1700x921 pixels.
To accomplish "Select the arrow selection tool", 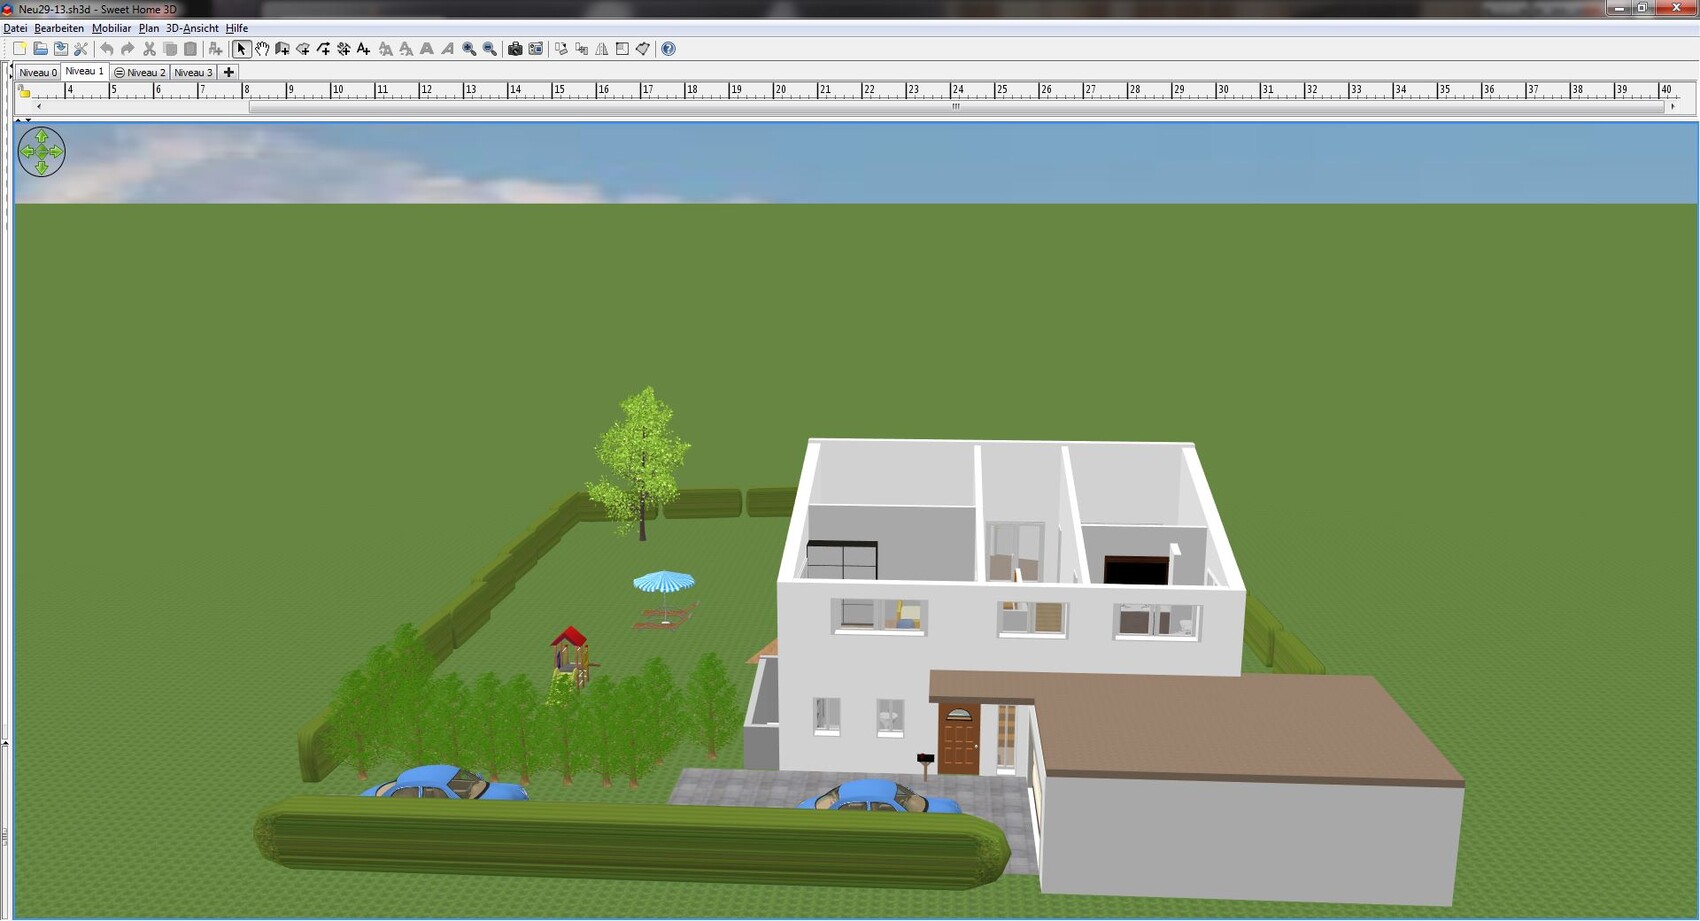I will tap(241, 49).
